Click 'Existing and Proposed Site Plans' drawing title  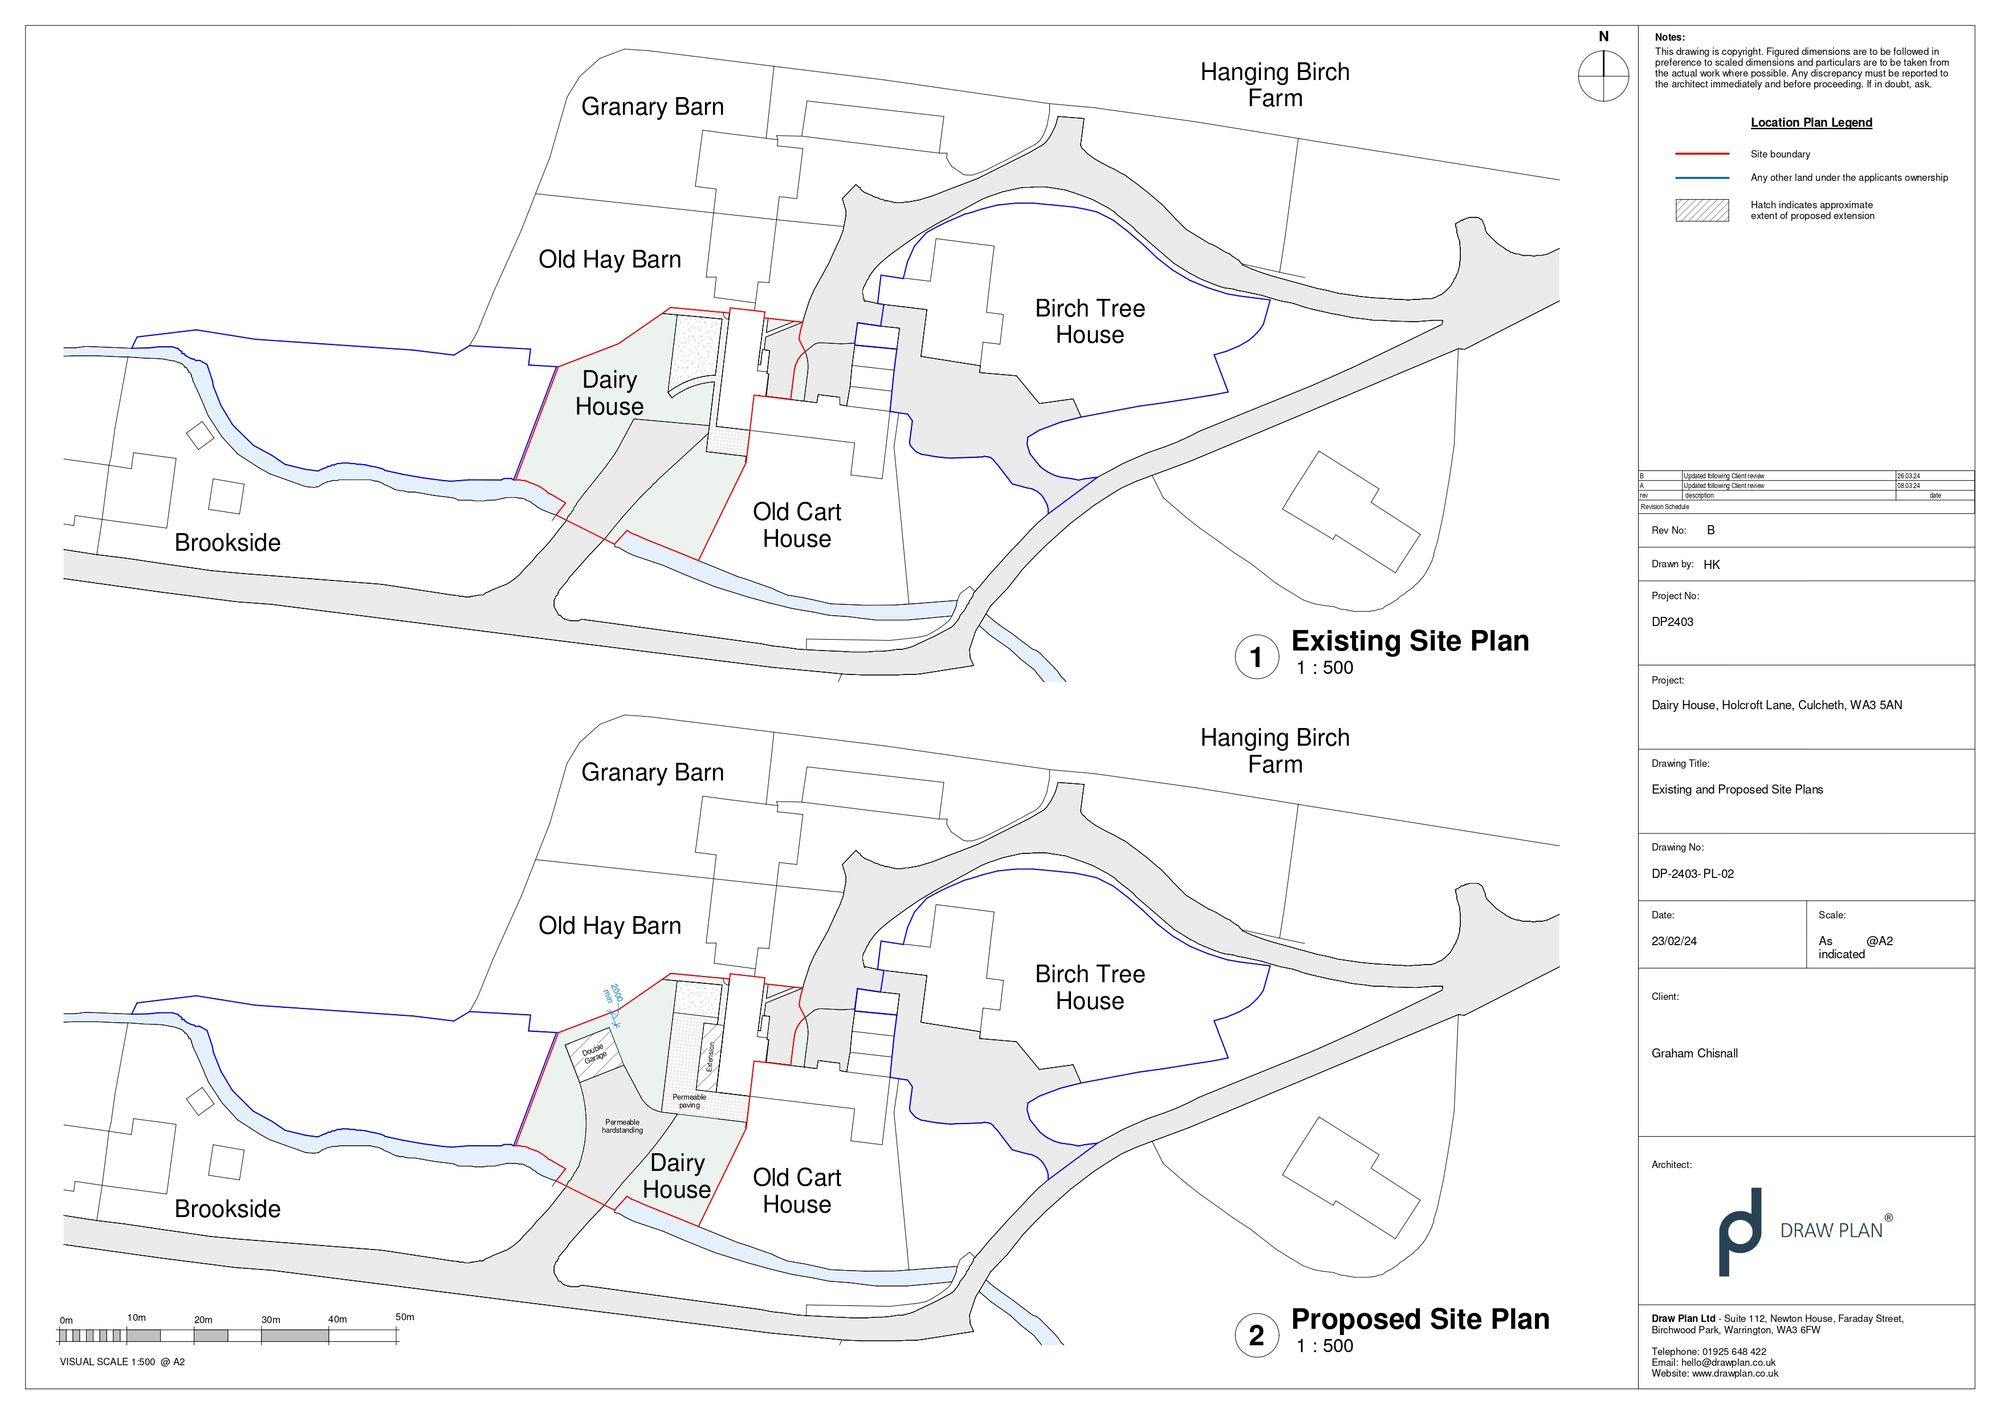click(x=1737, y=790)
